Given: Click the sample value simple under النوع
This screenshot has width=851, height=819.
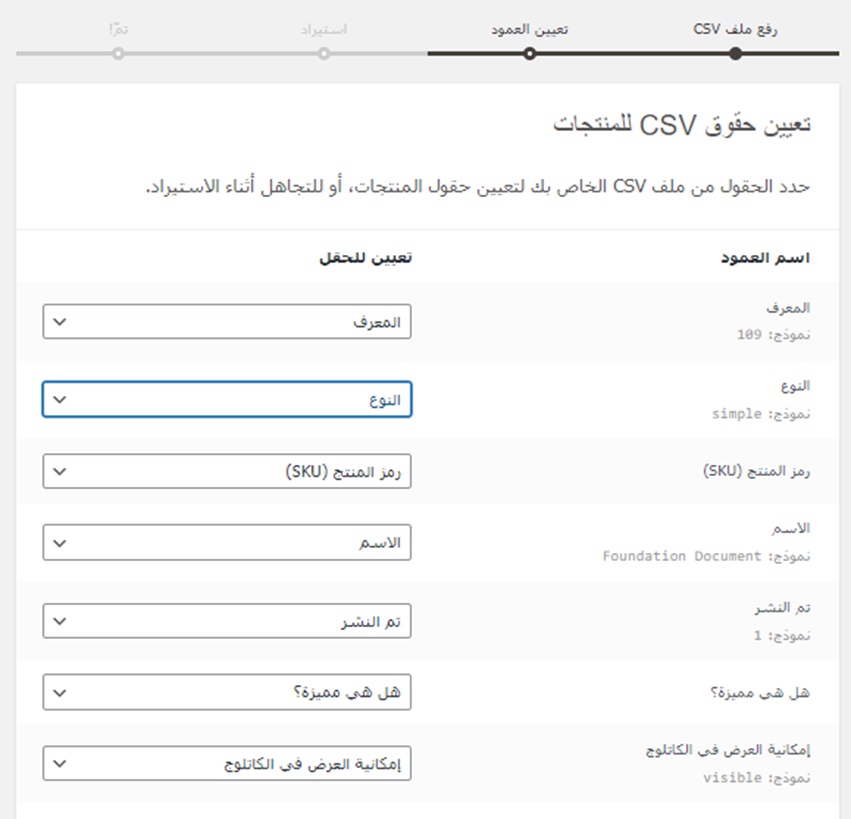Looking at the screenshot, I should [x=737, y=413].
